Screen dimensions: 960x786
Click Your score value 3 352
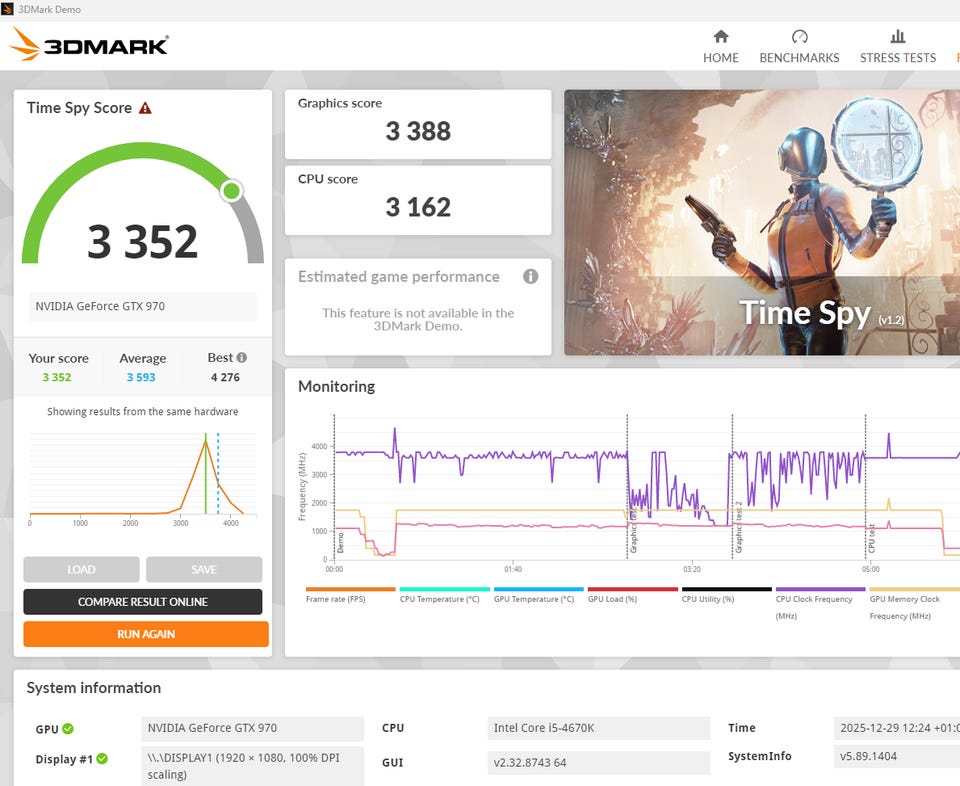click(57, 377)
